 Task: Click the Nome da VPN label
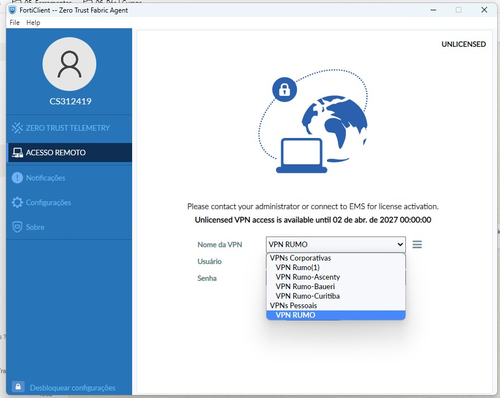tap(220, 245)
